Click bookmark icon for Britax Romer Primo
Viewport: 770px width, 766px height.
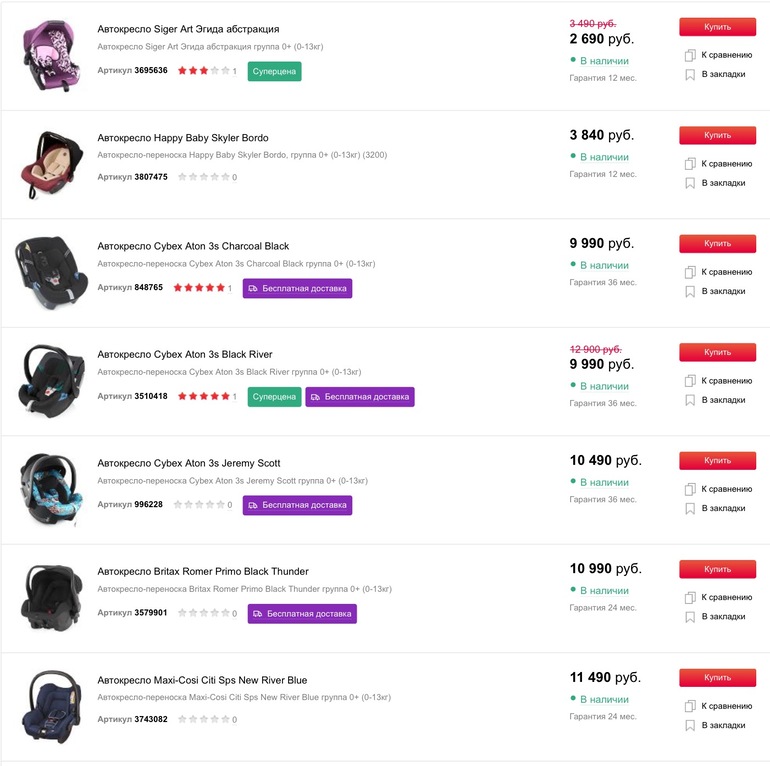690,617
